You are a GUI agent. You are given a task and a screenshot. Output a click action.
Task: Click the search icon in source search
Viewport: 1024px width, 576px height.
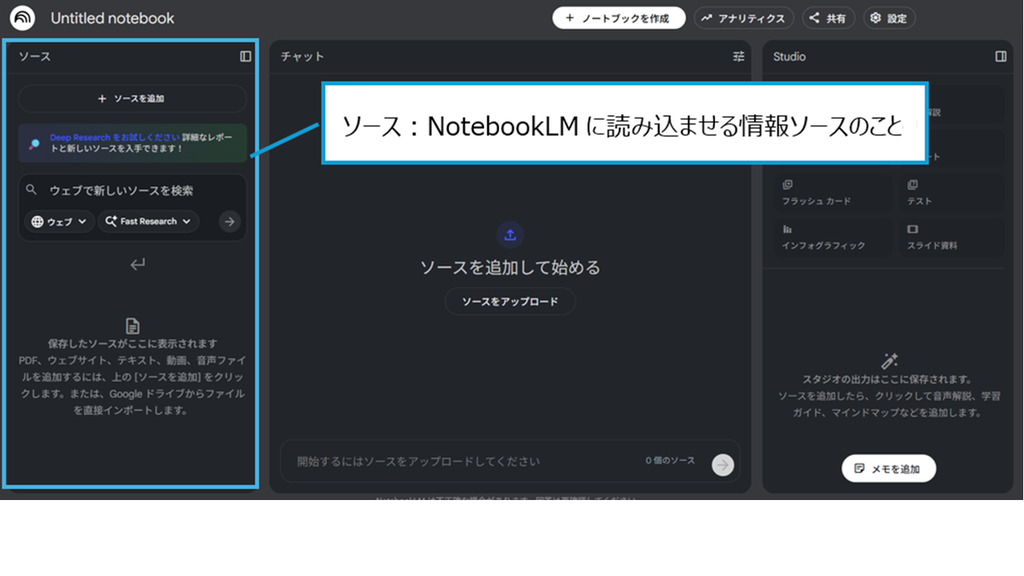pos(31,190)
